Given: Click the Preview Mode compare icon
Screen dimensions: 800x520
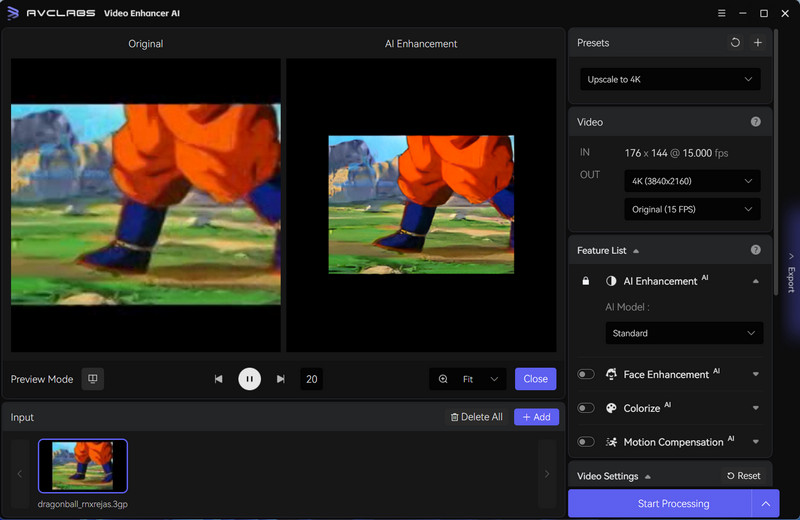Looking at the screenshot, I should (92, 379).
